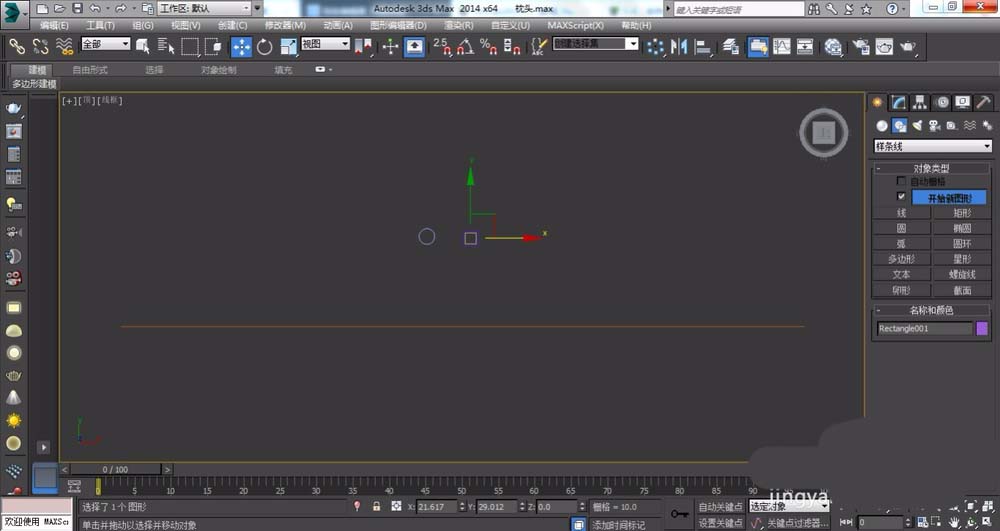Open the Curve Editor icon
The height and width of the screenshot is (531, 1000).
[782, 47]
